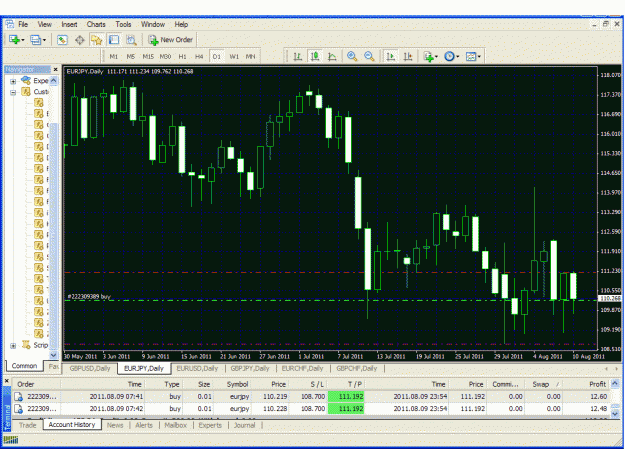Open the Alerts tab in Terminal
The width and height of the screenshot is (625, 449).
pyautogui.click(x=144, y=425)
